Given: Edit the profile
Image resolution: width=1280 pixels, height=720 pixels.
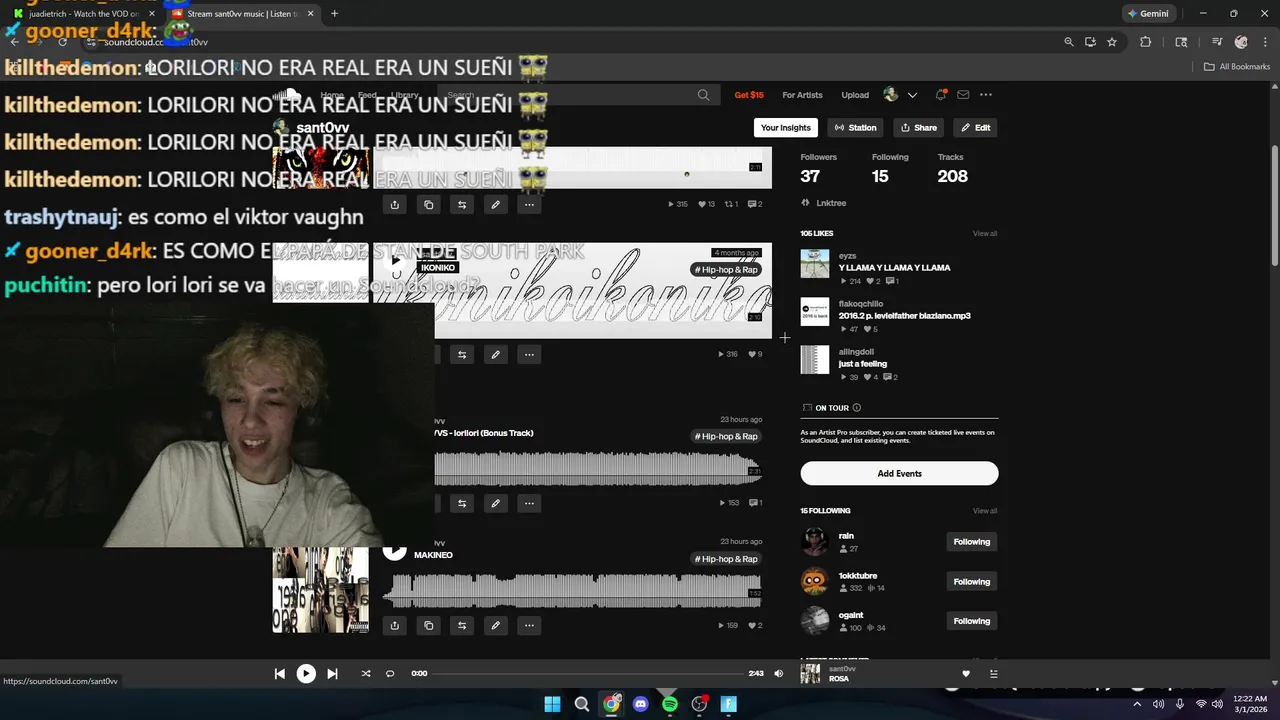Looking at the screenshot, I should pyautogui.click(x=975, y=128).
